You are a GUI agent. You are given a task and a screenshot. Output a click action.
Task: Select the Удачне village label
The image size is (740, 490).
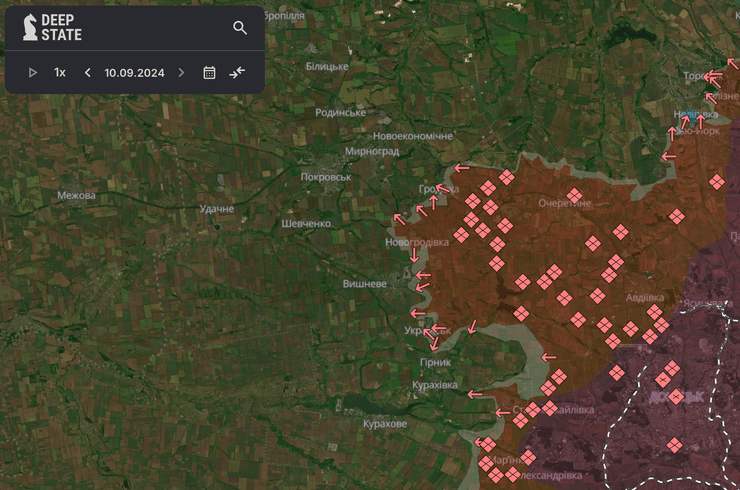point(216,208)
